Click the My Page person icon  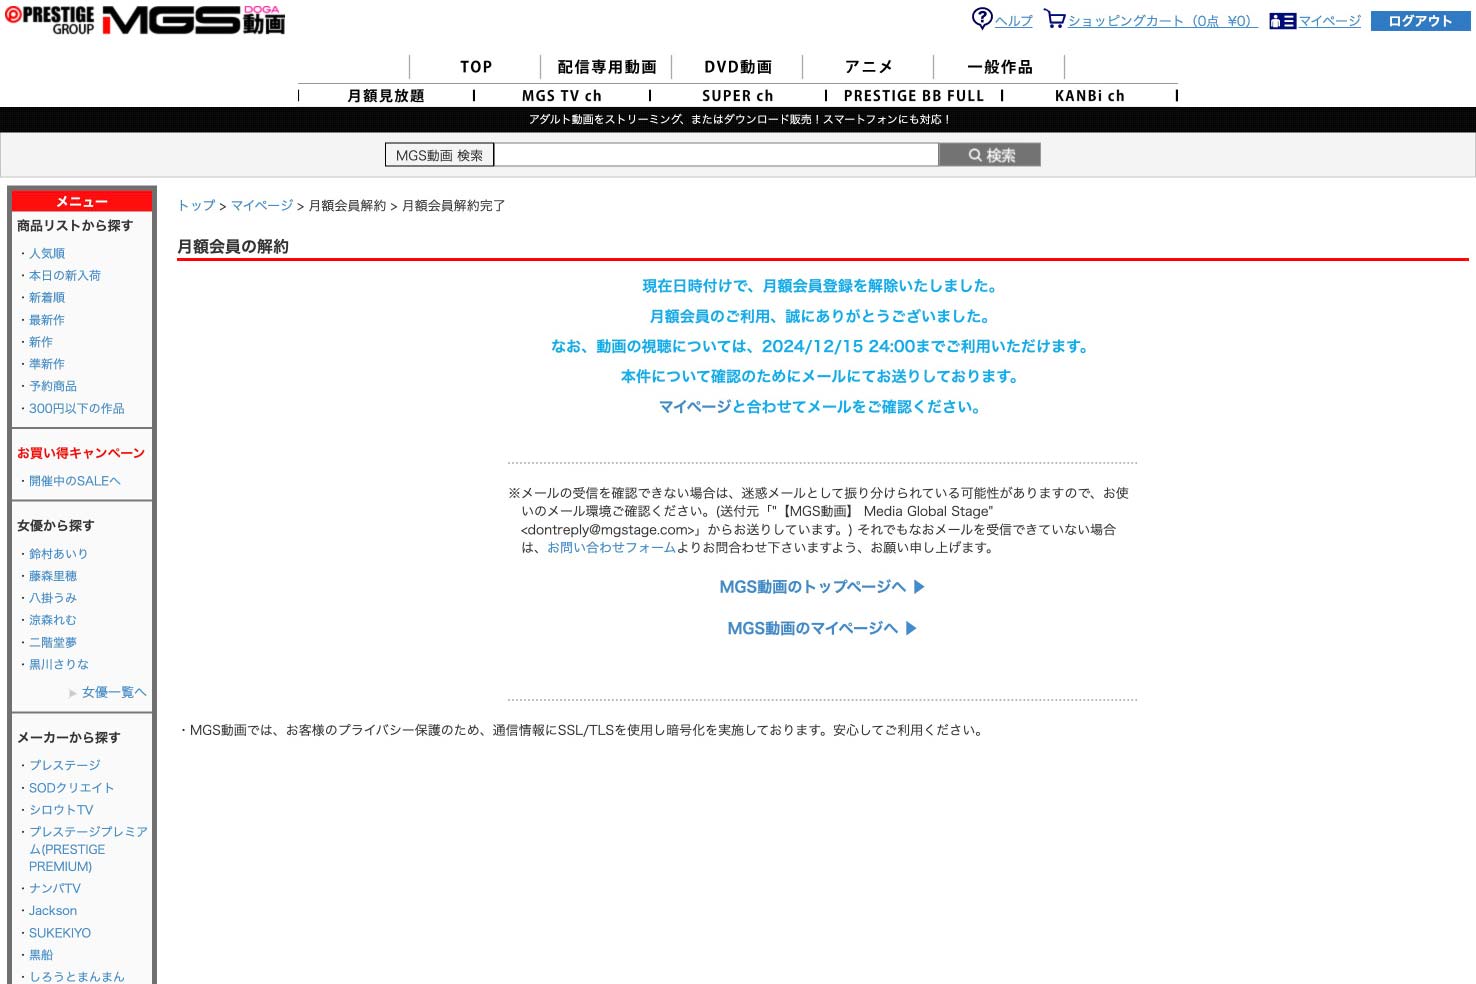pos(1283,21)
